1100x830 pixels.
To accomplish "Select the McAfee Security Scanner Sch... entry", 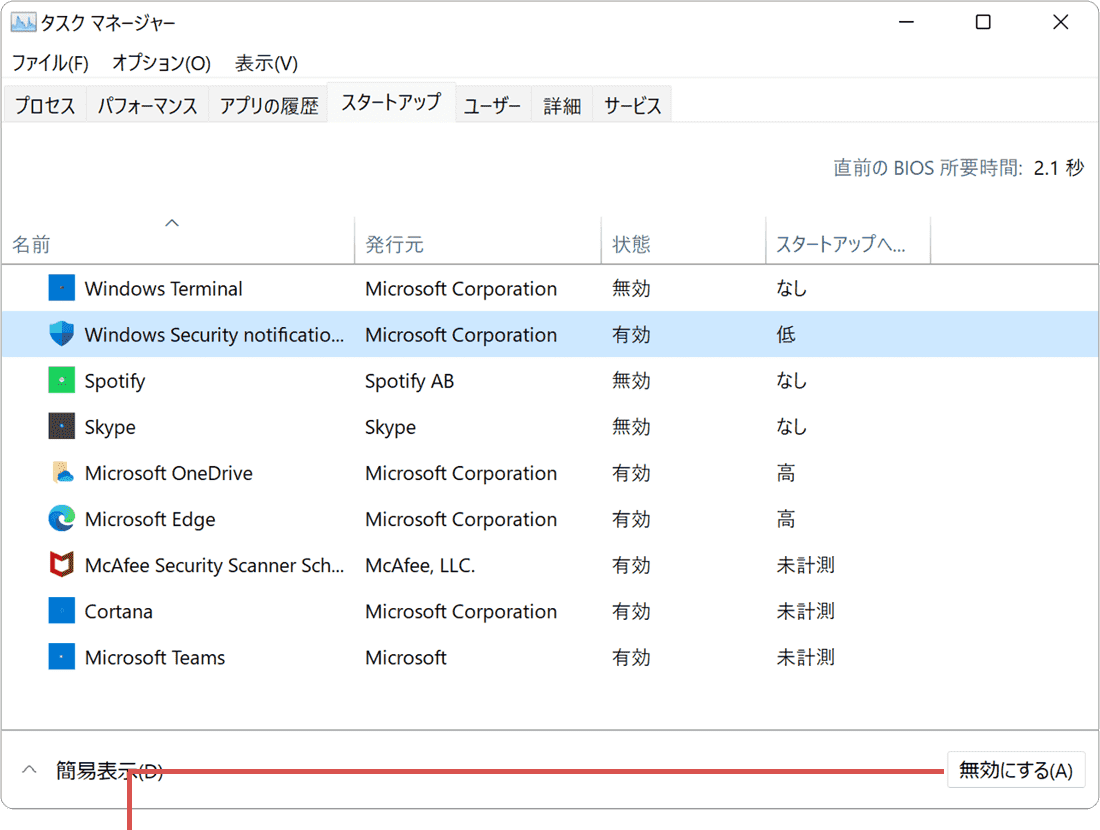I will point(214,565).
